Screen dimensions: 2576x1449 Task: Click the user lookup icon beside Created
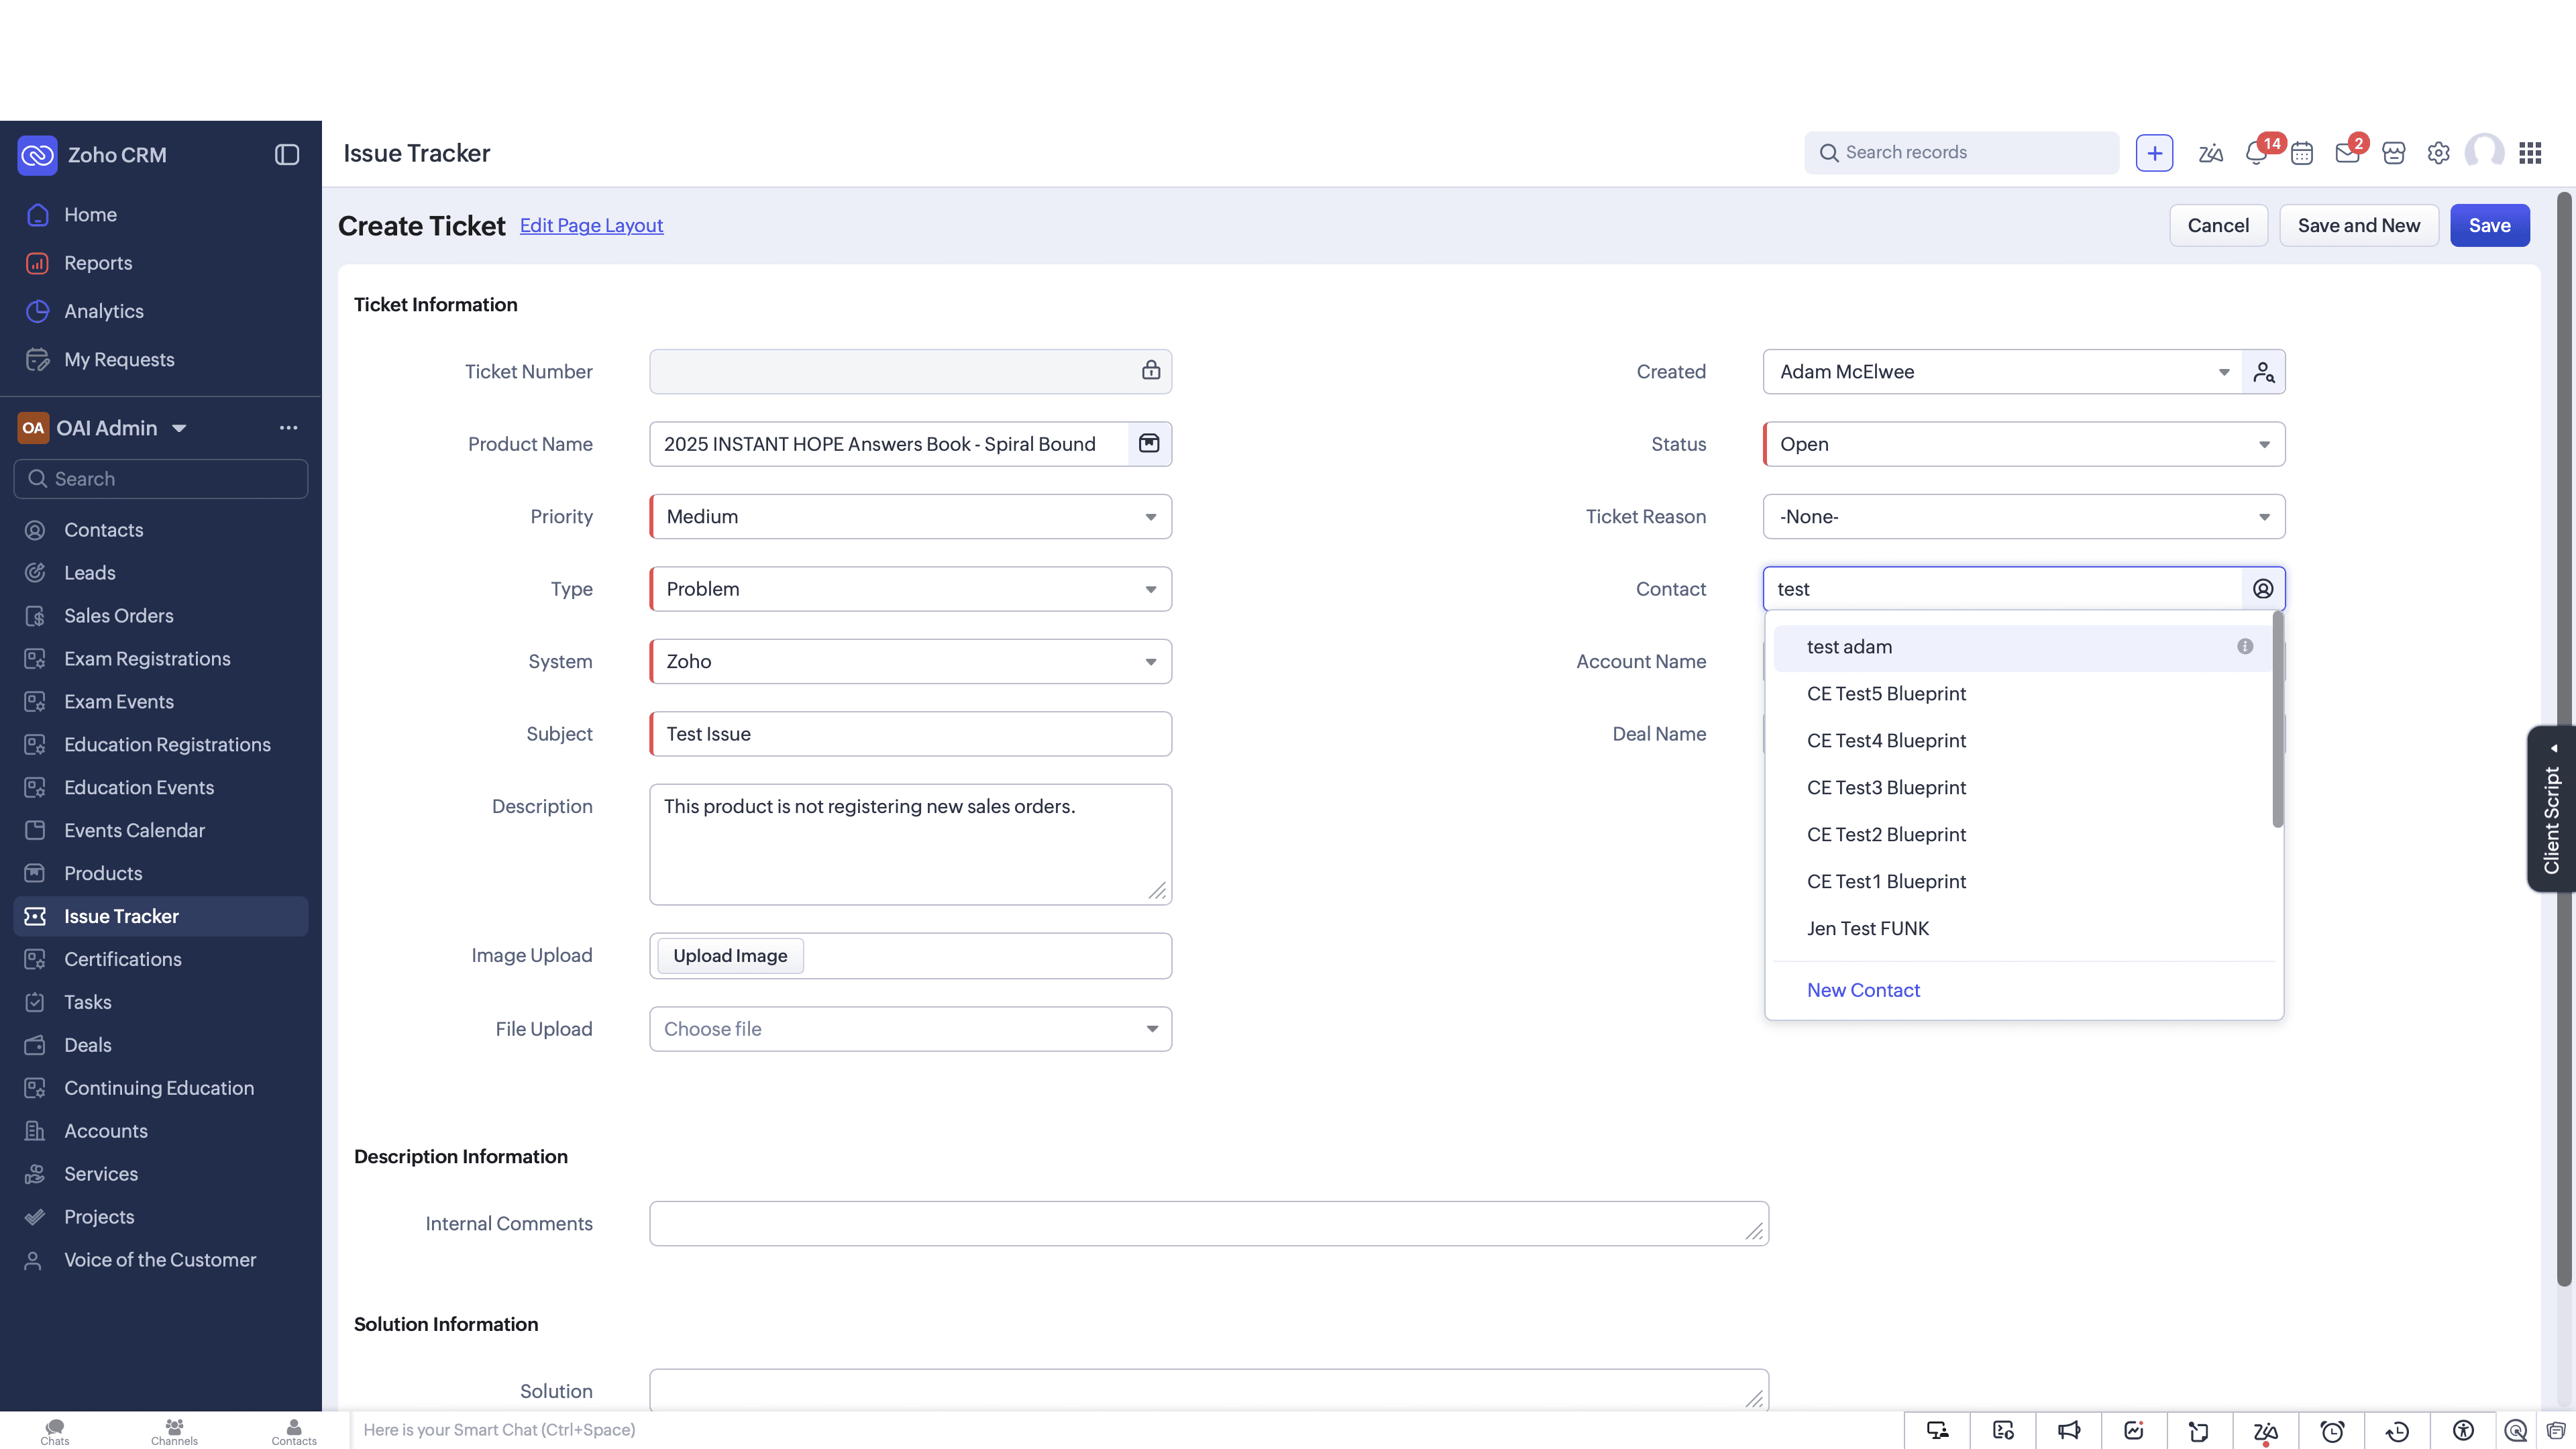click(x=2264, y=372)
